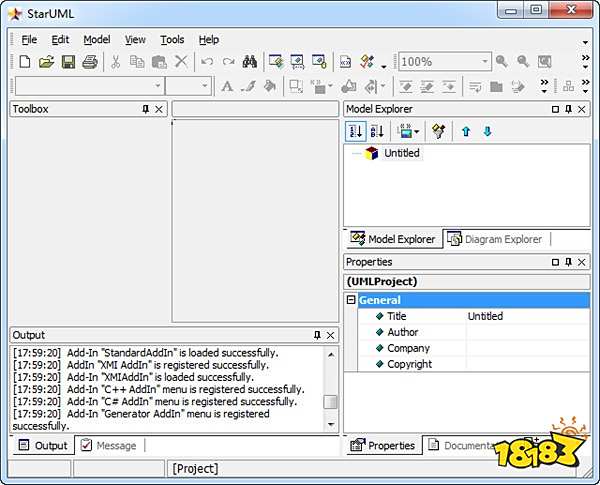The image size is (600, 485).
Task: Click the Output panel scrollbar thumb
Action: [331, 402]
